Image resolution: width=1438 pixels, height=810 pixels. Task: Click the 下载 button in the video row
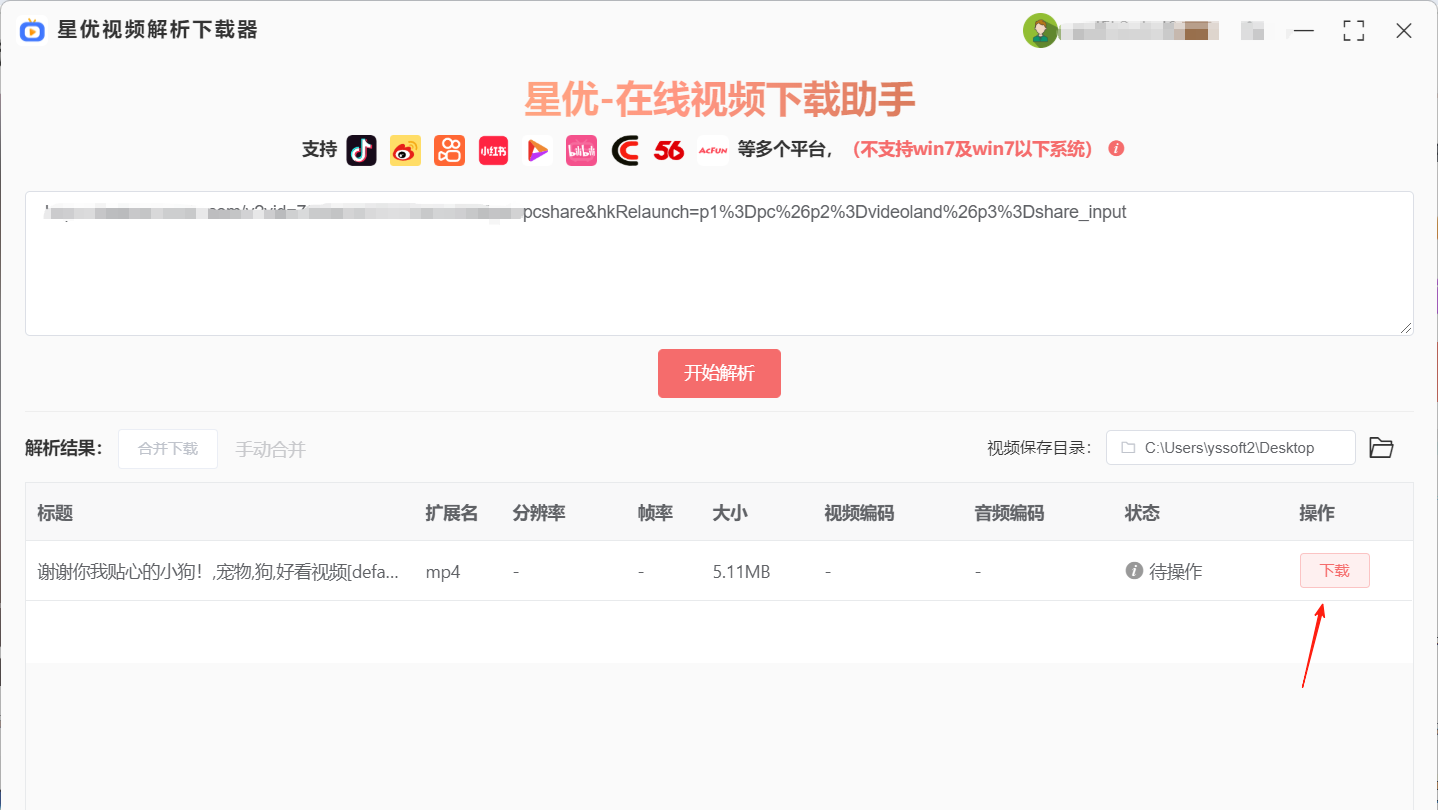(x=1335, y=571)
